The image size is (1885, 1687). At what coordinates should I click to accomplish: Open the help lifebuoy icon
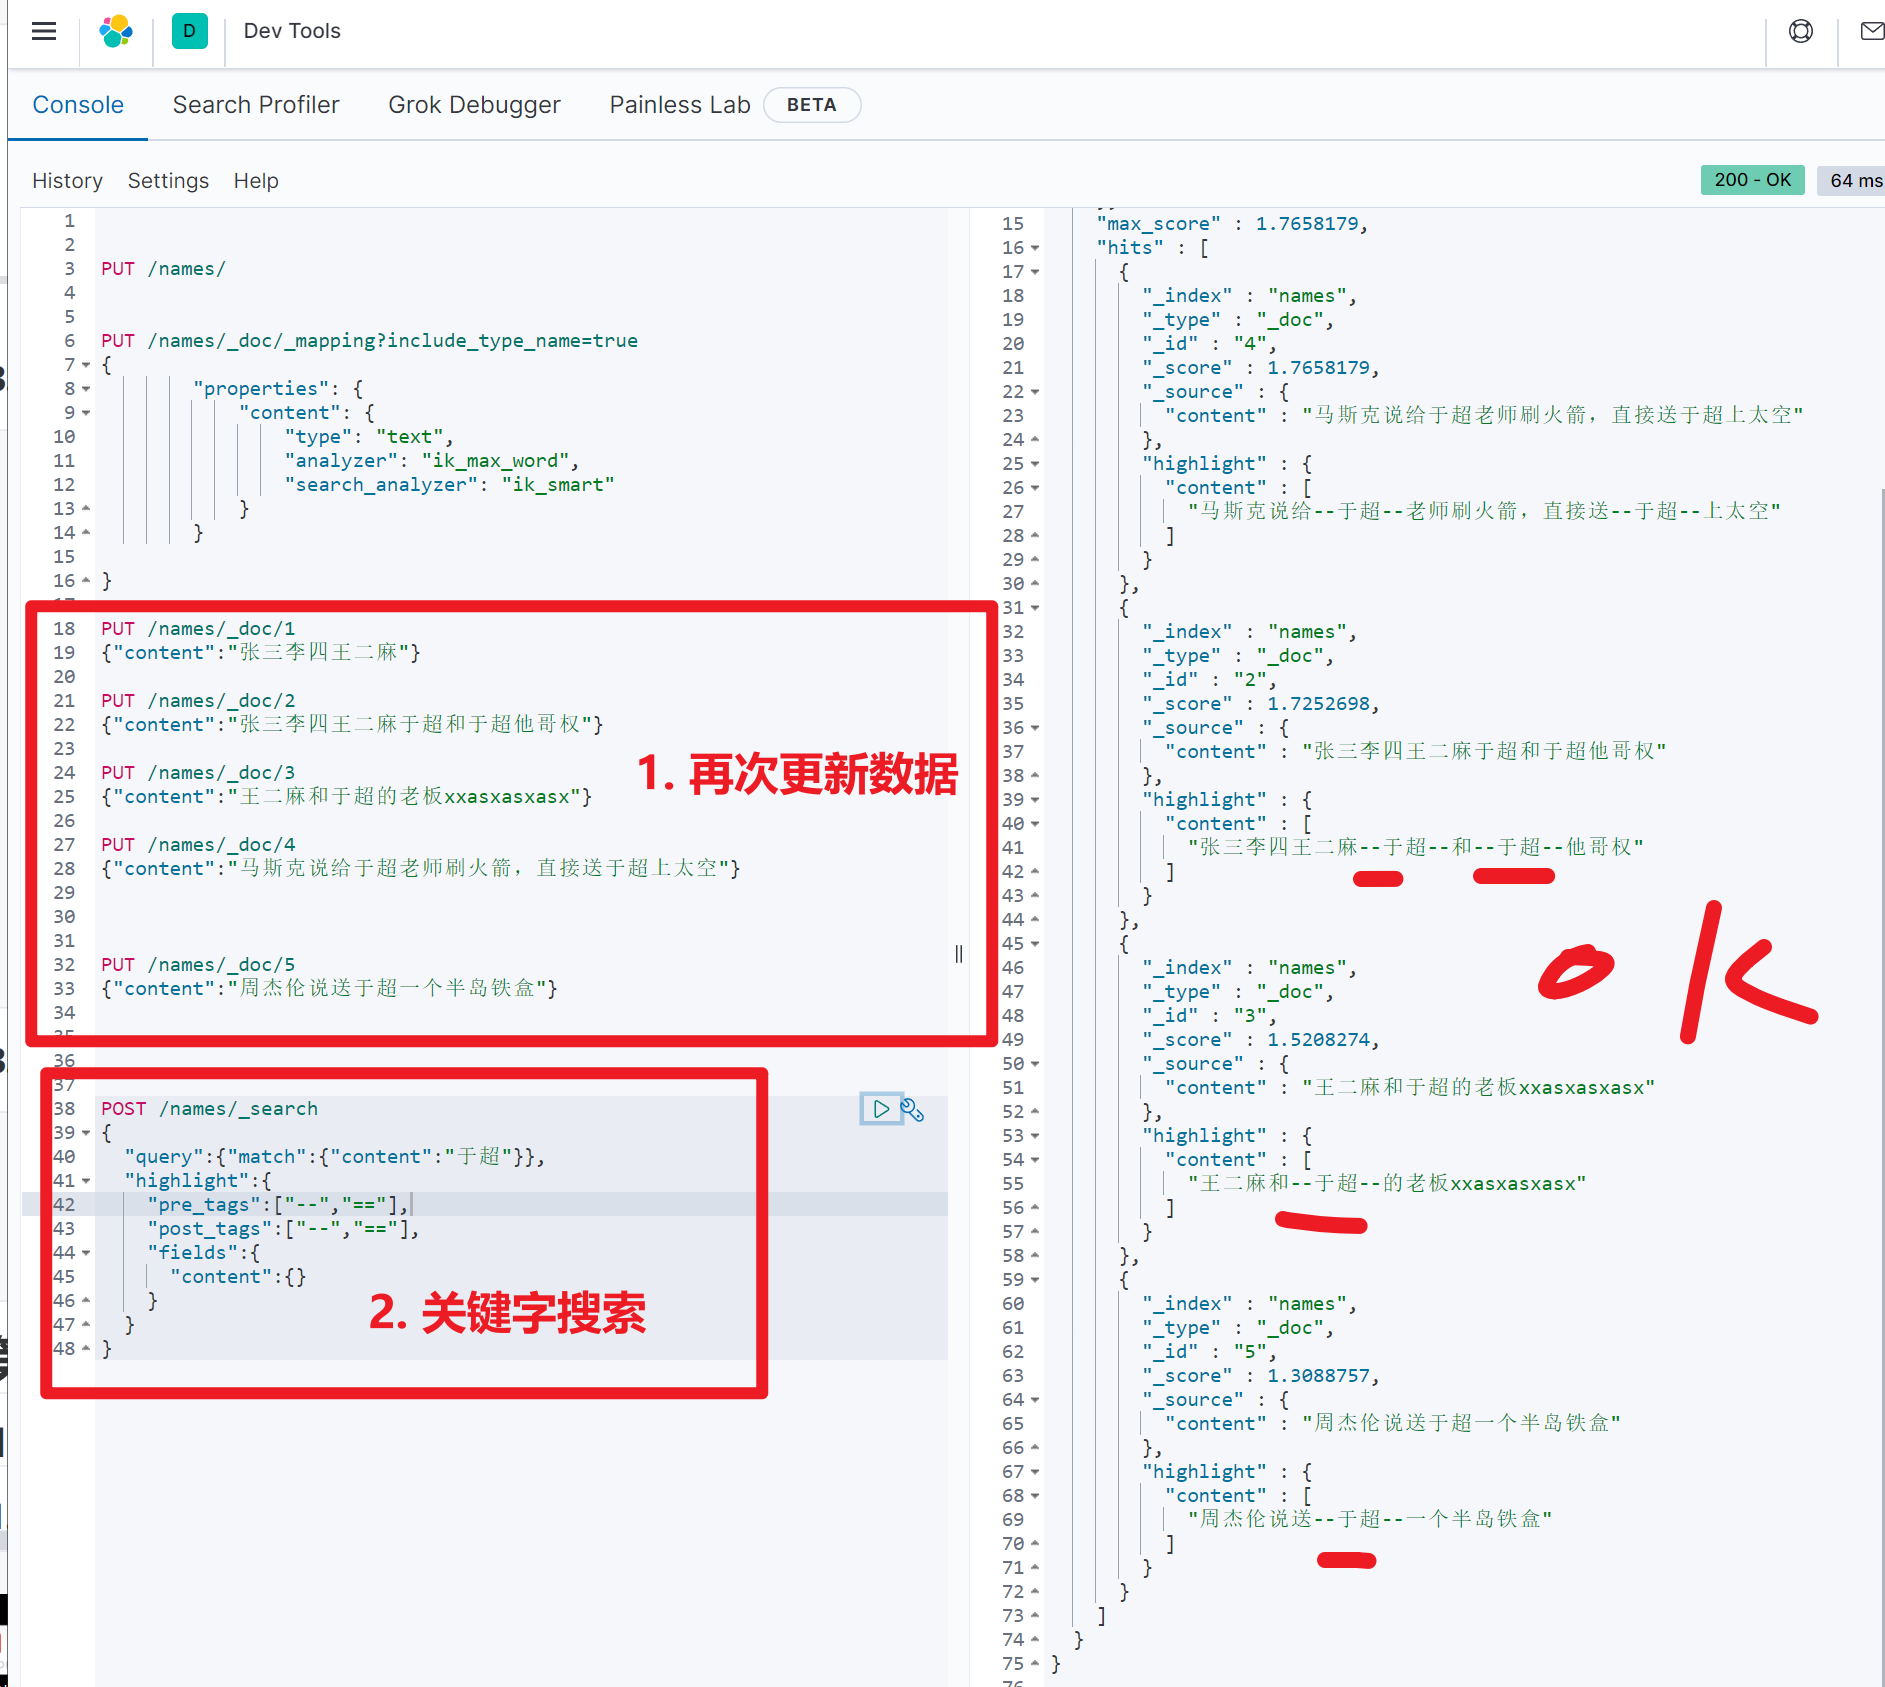(1800, 31)
